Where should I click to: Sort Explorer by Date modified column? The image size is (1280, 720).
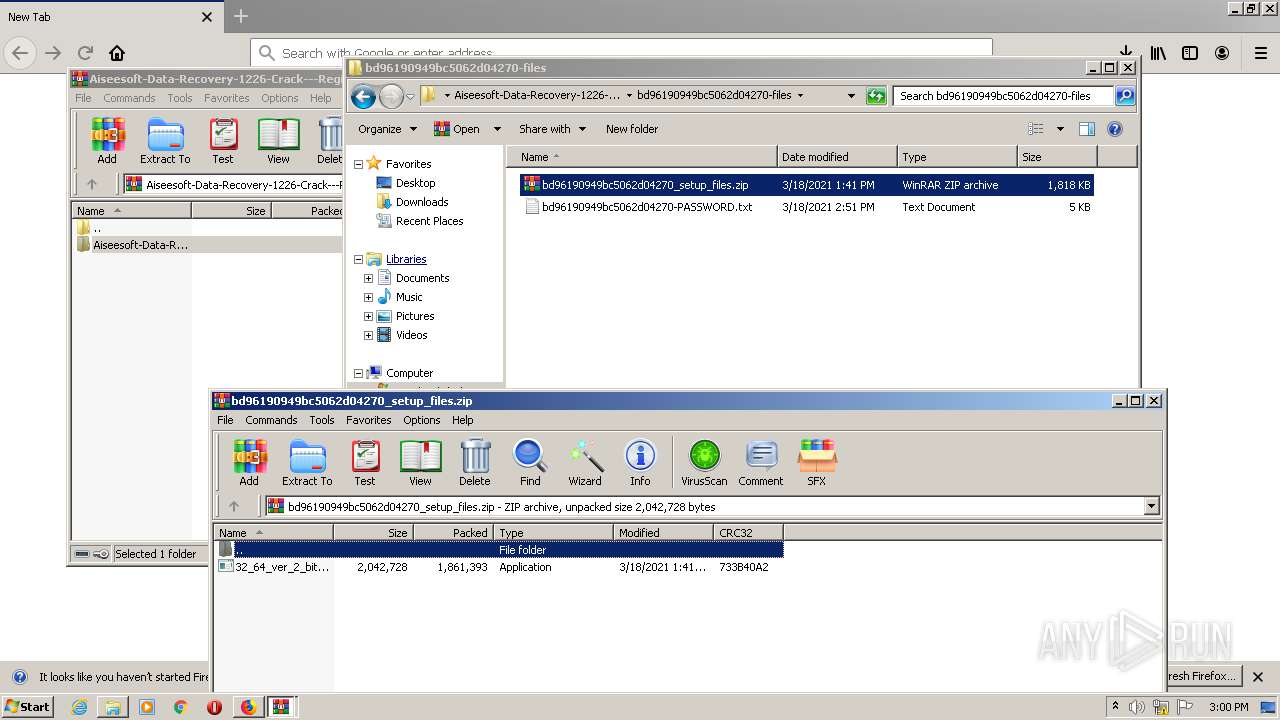[837, 157]
